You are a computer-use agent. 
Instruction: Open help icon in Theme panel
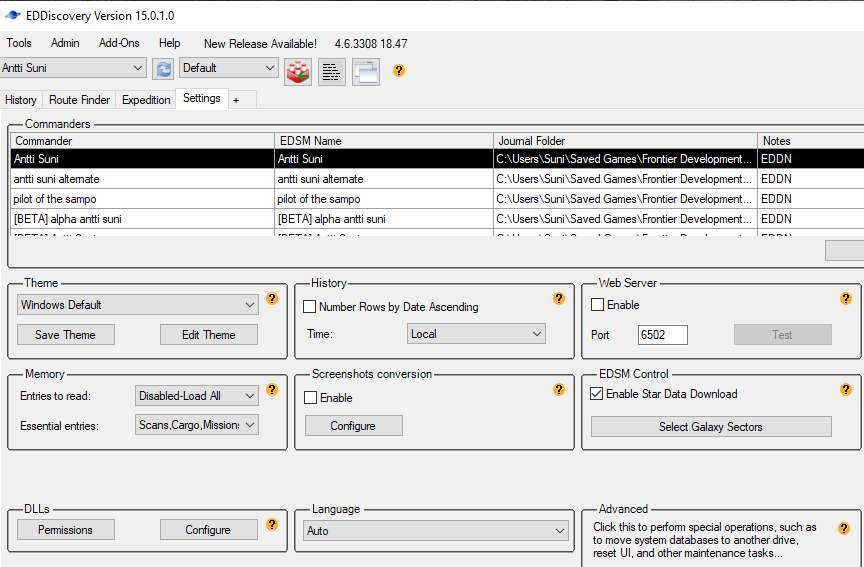[x=272, y=299]
